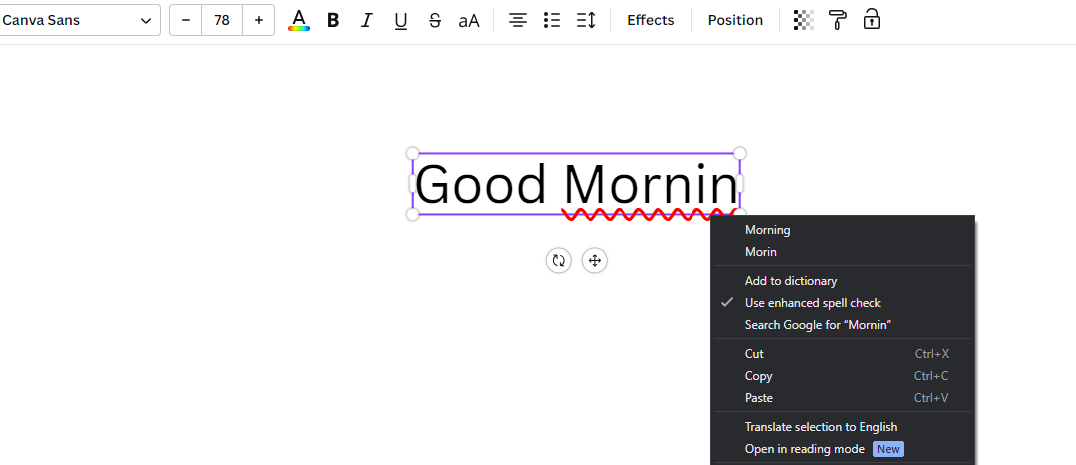The width and height of the screenshot is (1076, 465).
Task: Select the copy style paint roller
Action: pyautogui.click(x=837, y=20)
